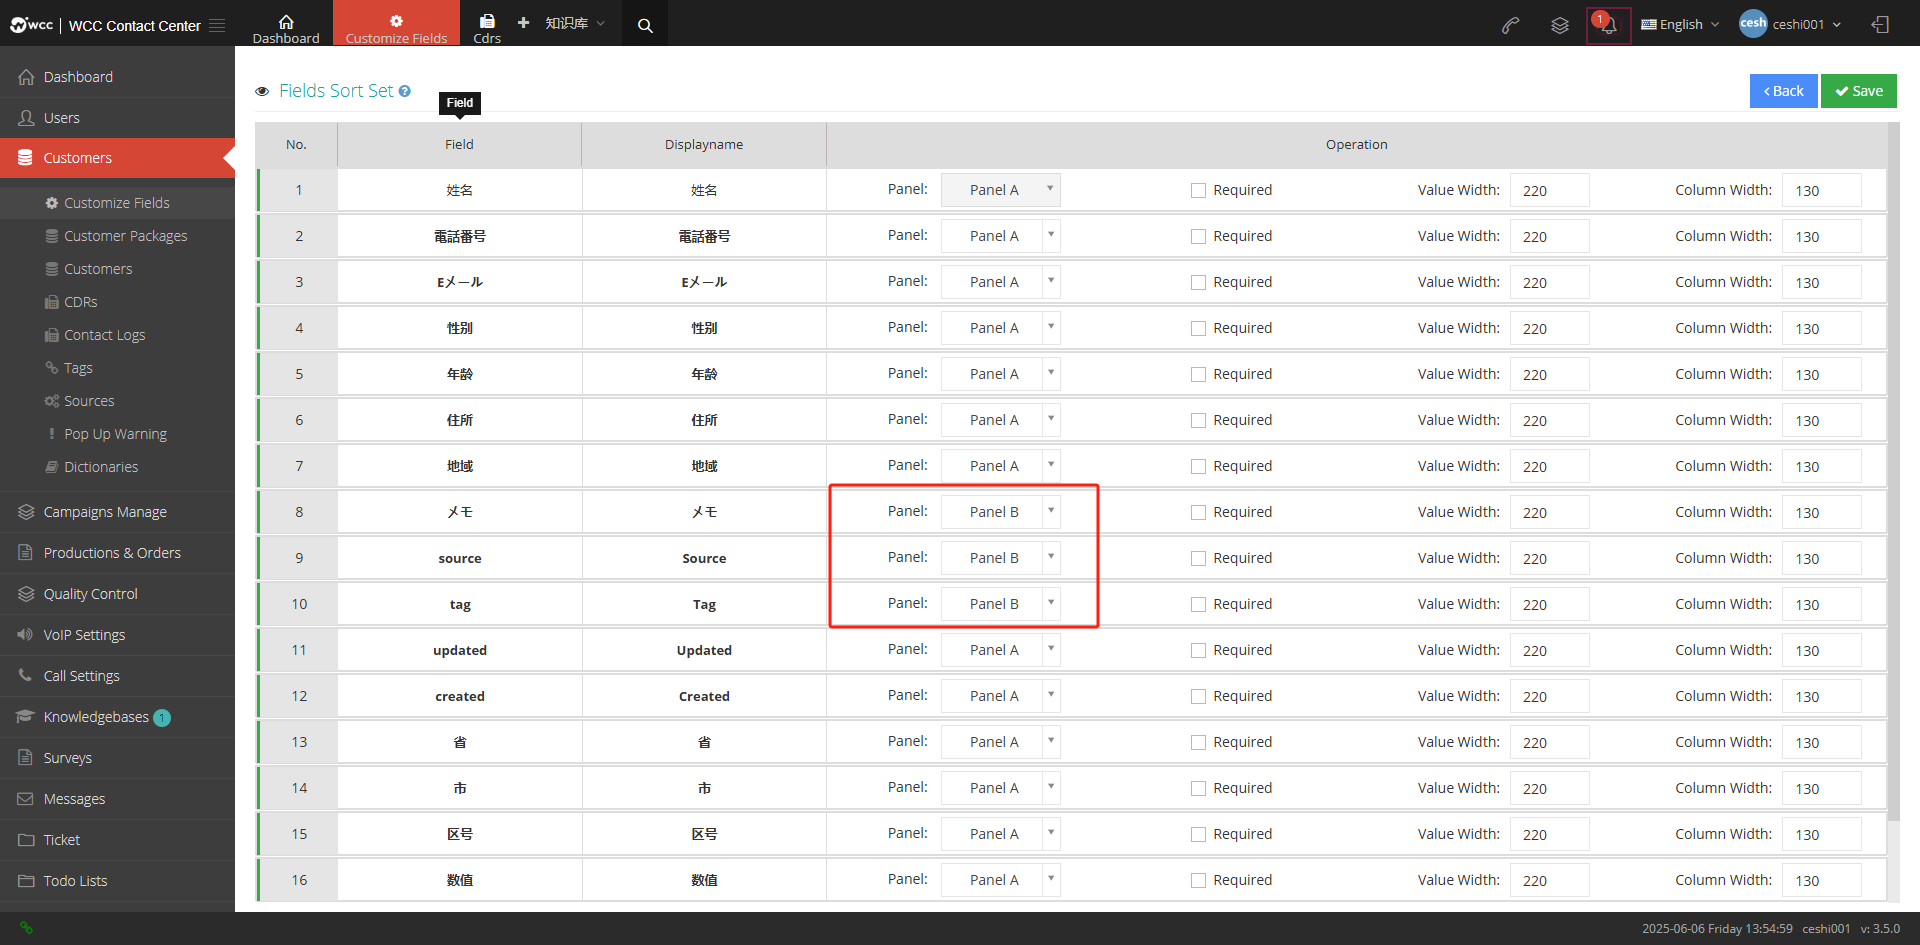Click the Sources gears icon in the sidebar
The width and height of the screenshot is (1920, 945).
[x=52, y=401]
